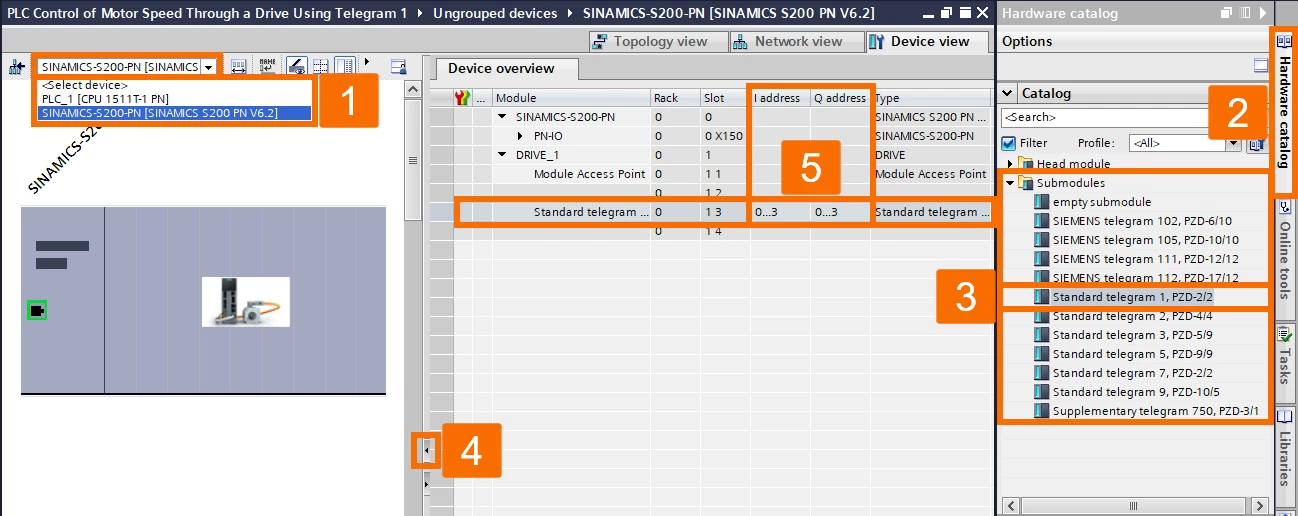Open the device selector dropdown arrow

[x=208, y=67]
